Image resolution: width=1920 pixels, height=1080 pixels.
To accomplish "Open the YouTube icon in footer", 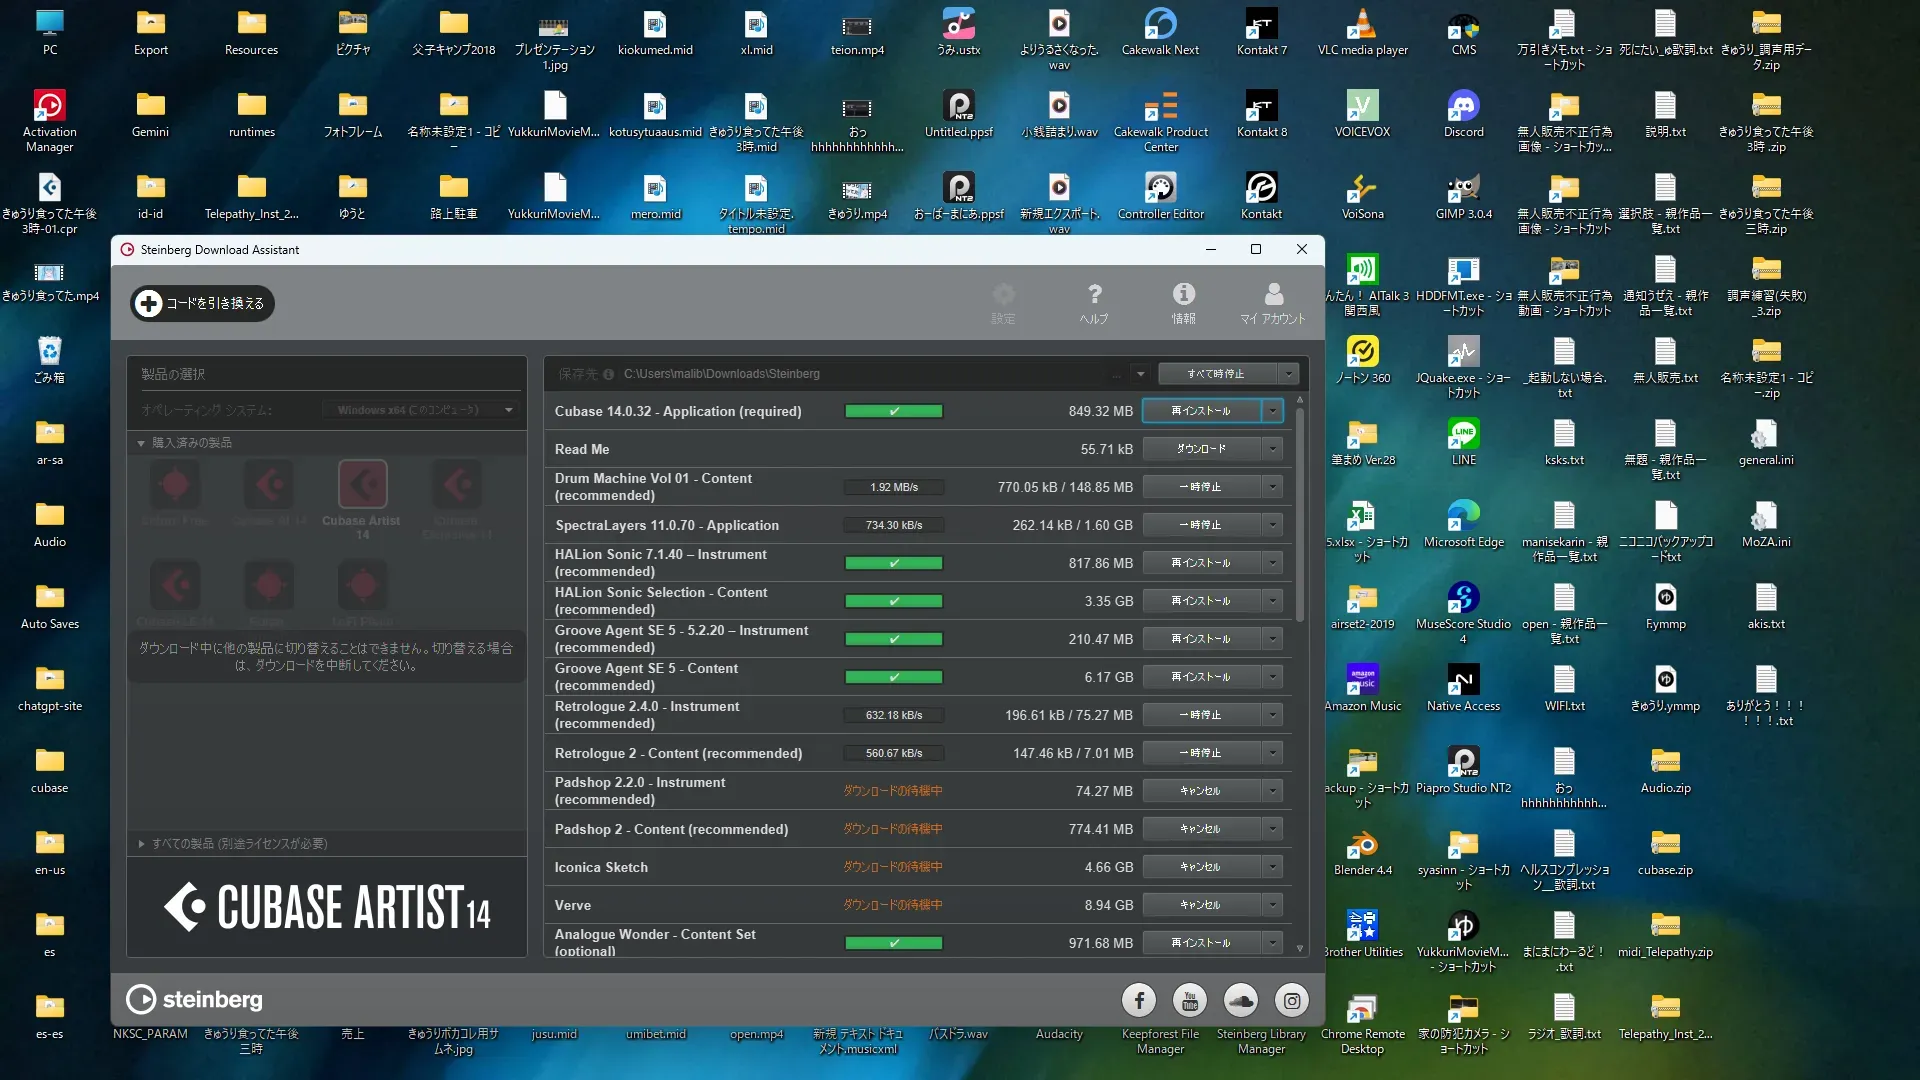I will (1190, 1000).
